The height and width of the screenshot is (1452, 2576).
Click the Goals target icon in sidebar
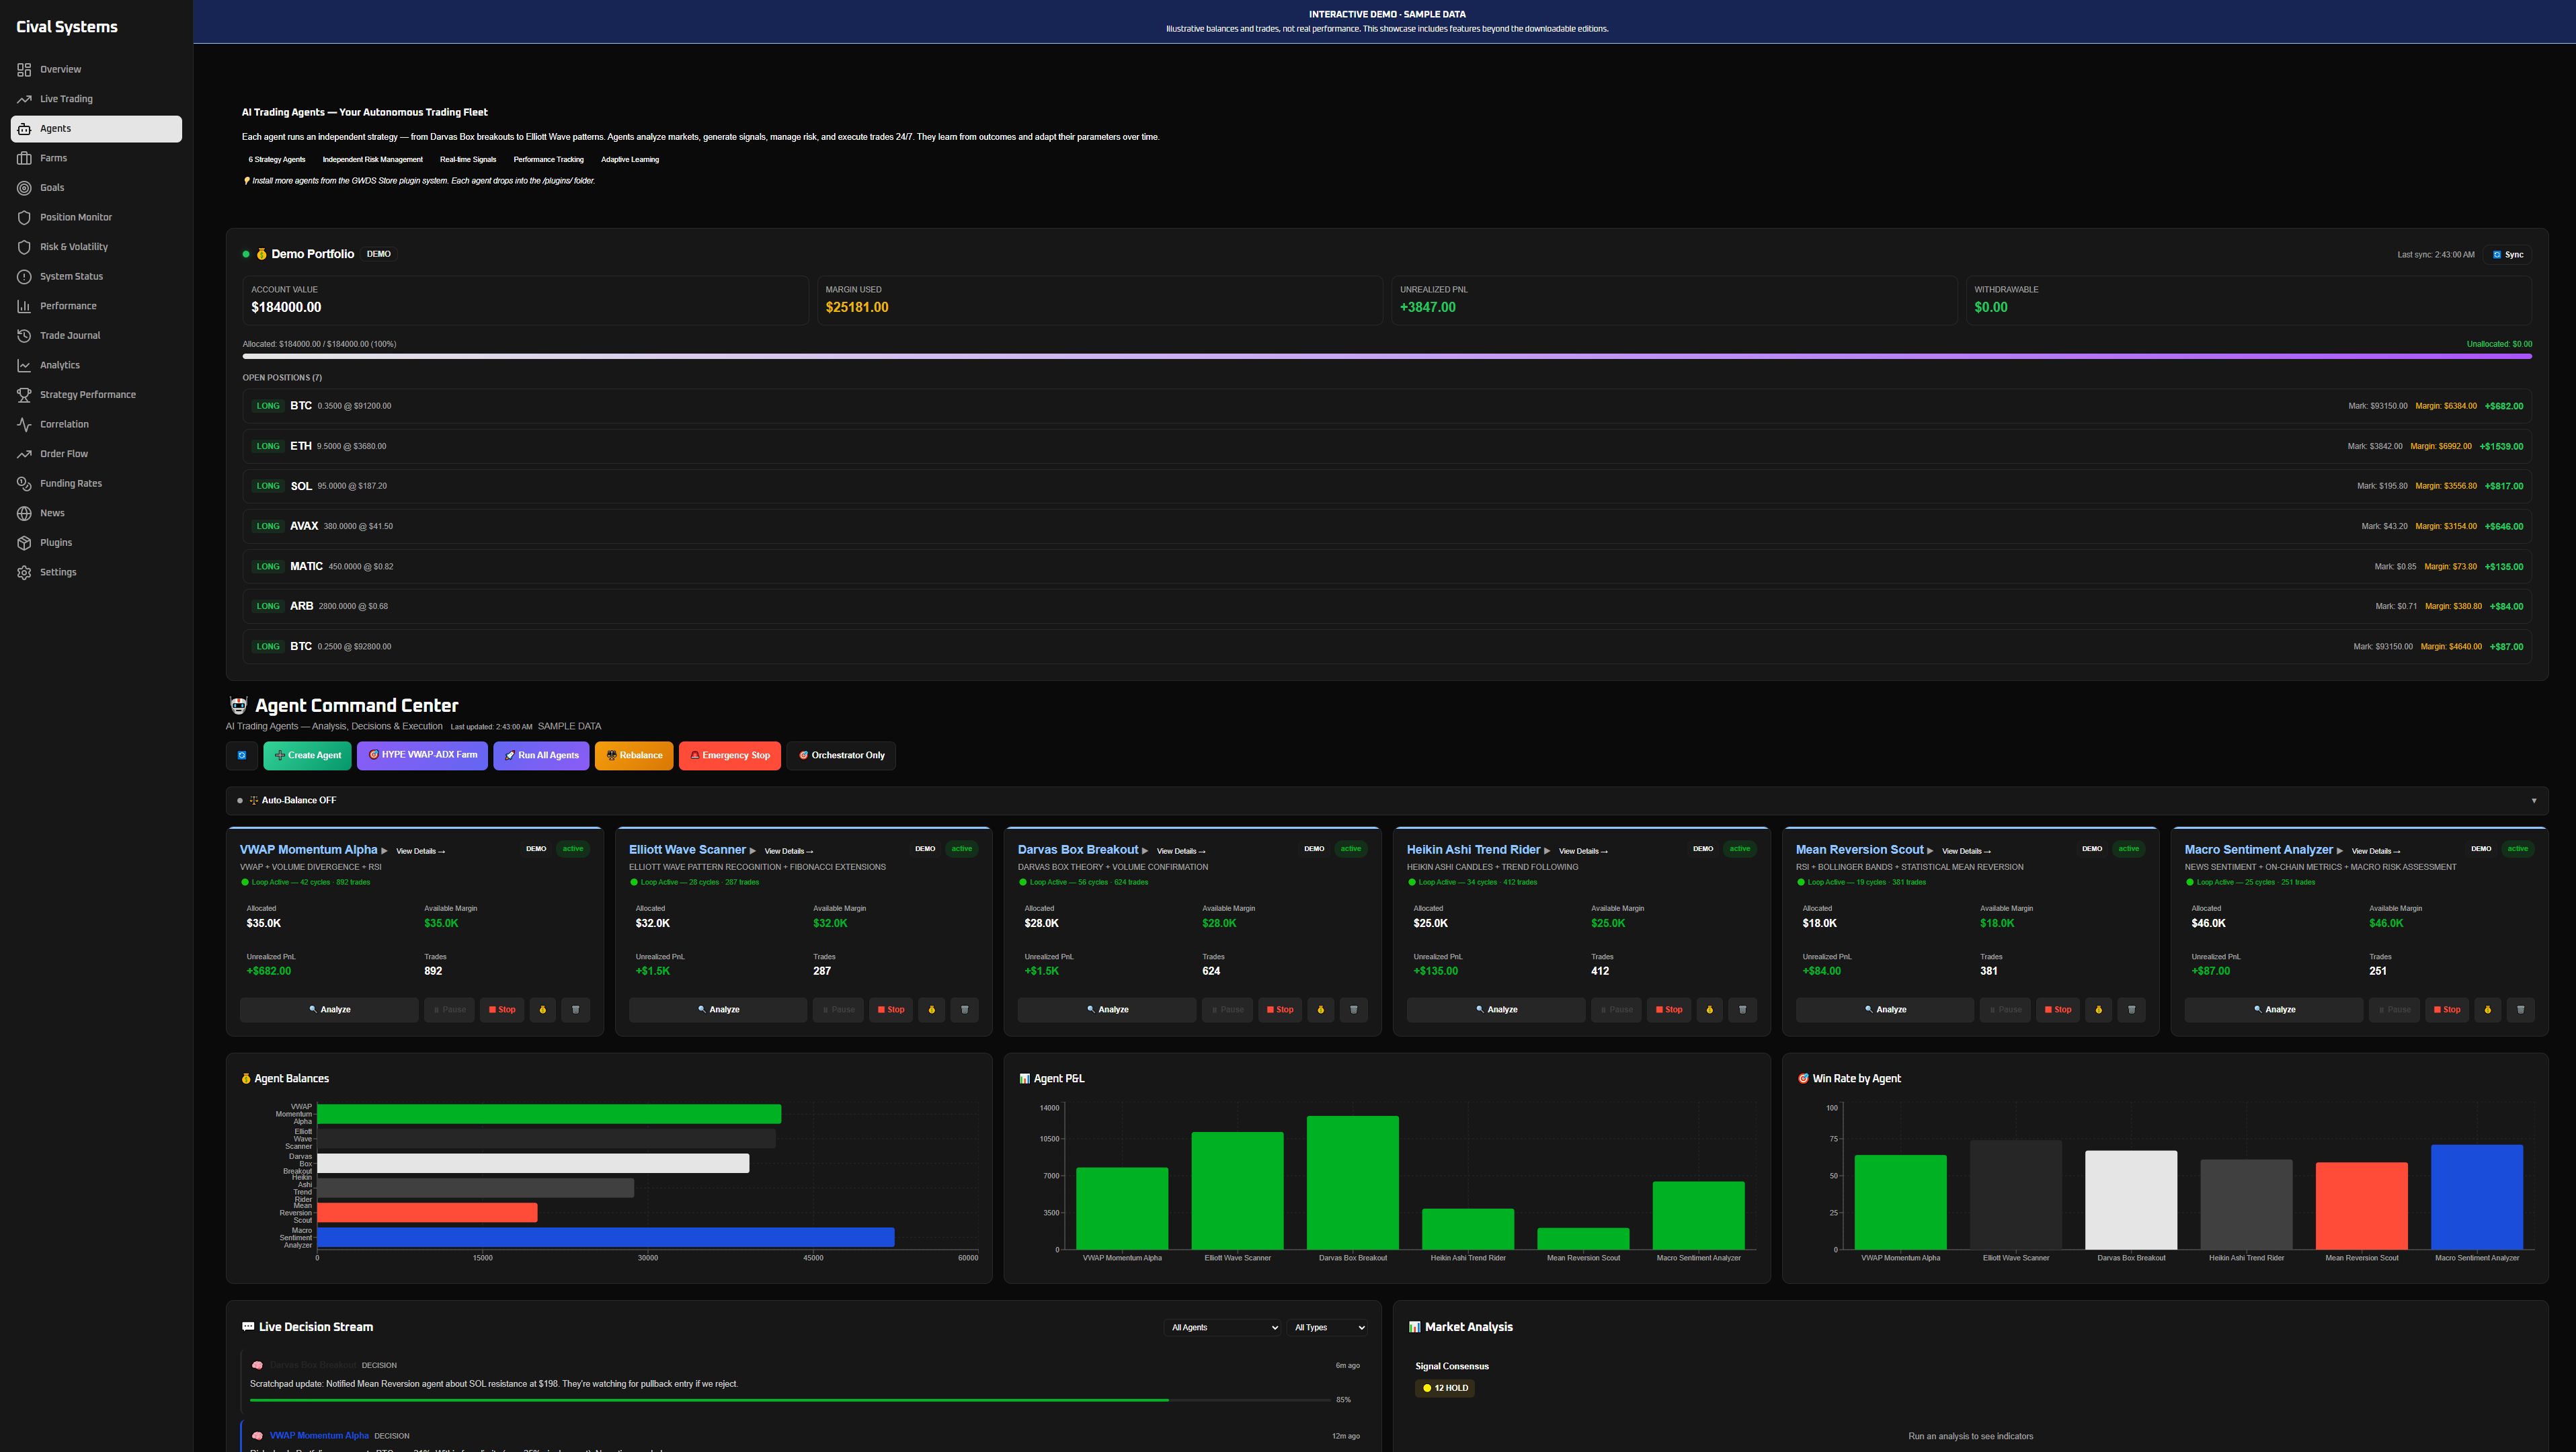tap(24, 188)
